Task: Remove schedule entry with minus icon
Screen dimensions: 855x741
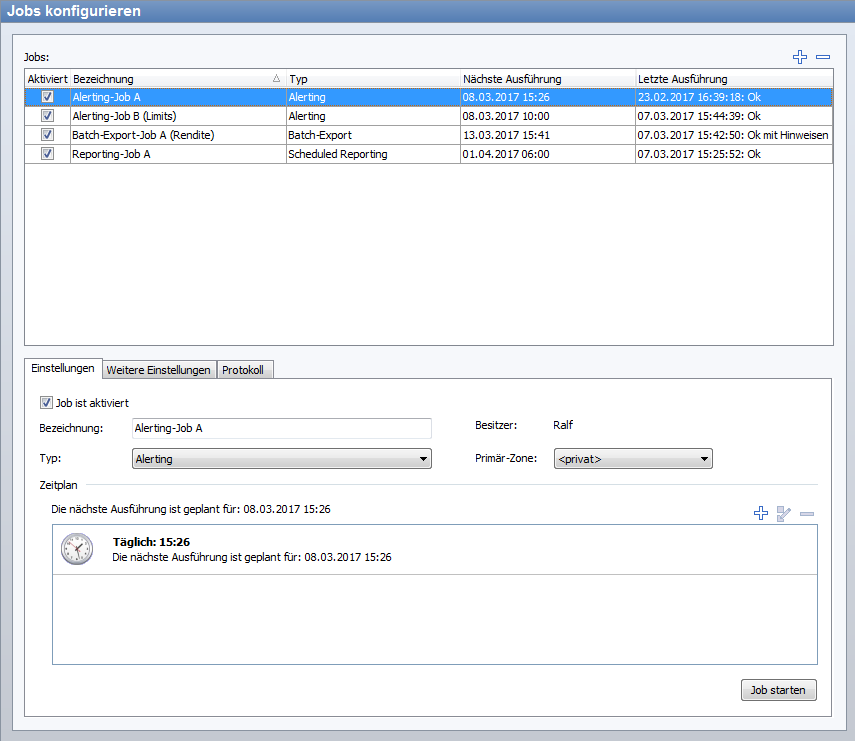Action: tap(807, 513)
